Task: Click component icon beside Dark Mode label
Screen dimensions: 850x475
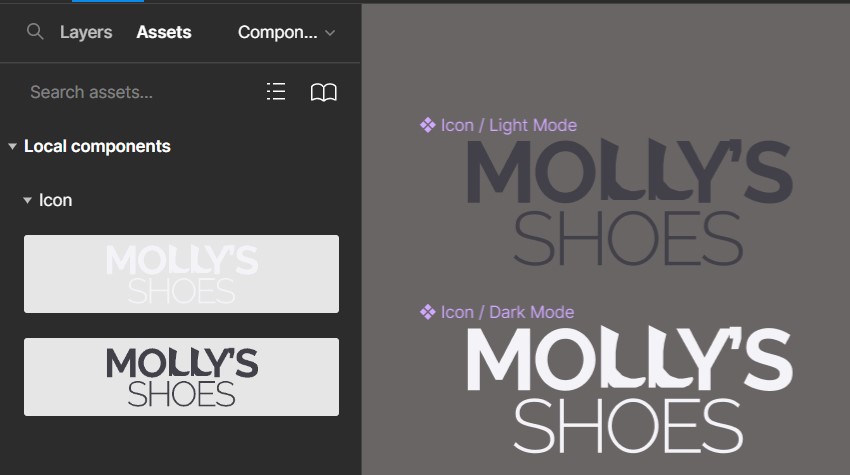Action: (428, 312)
